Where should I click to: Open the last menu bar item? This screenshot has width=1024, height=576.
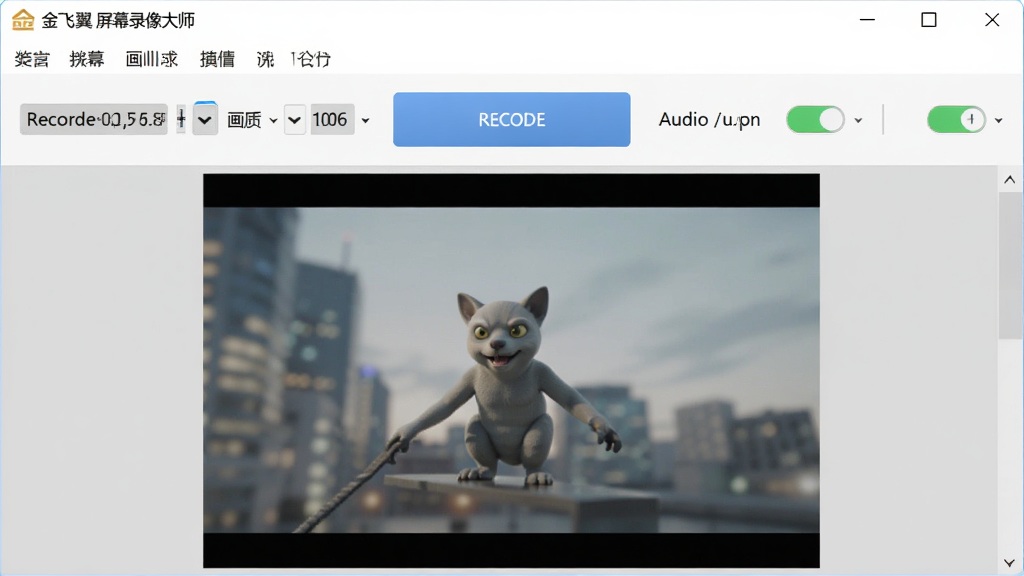point(311,59)
